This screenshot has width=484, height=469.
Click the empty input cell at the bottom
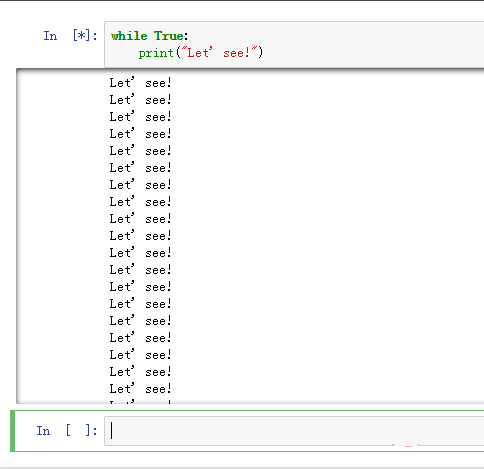coord(294,431)
